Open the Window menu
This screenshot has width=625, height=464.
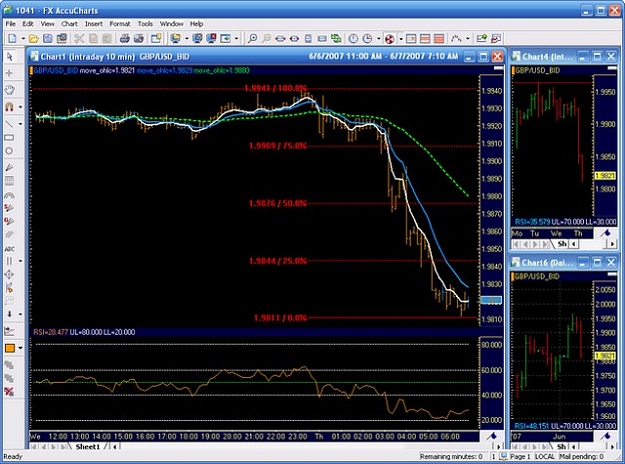coord(171,24)
